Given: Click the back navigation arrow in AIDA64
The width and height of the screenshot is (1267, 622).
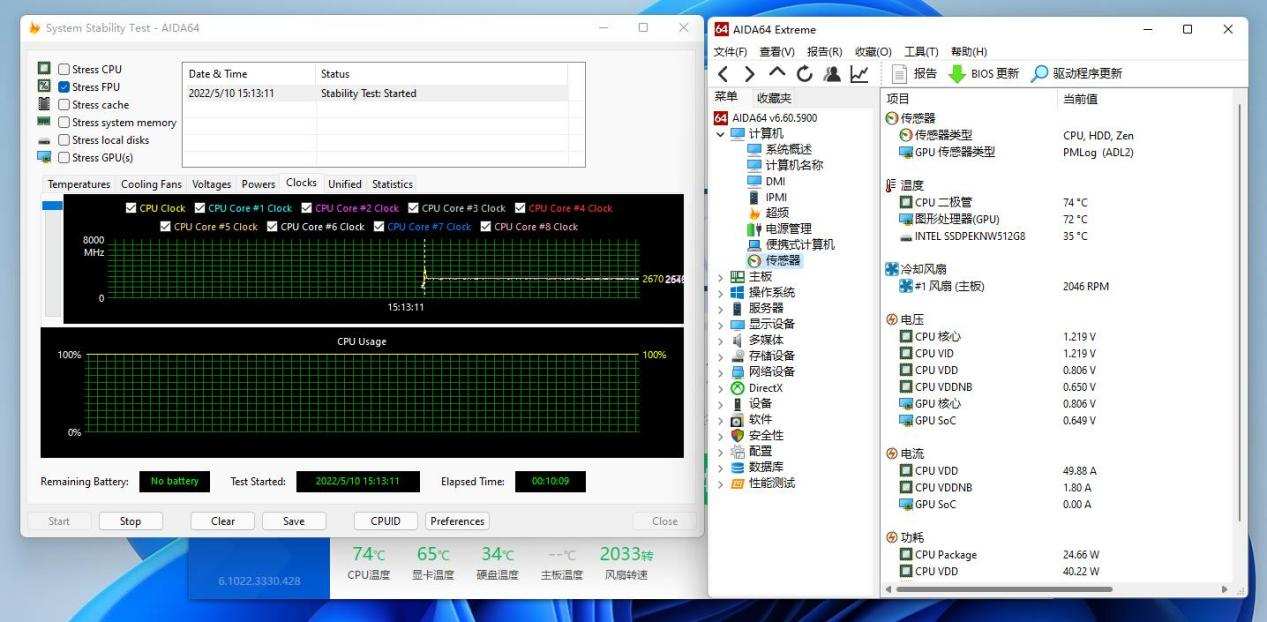Looking at the screenshot, I should 724,74.
